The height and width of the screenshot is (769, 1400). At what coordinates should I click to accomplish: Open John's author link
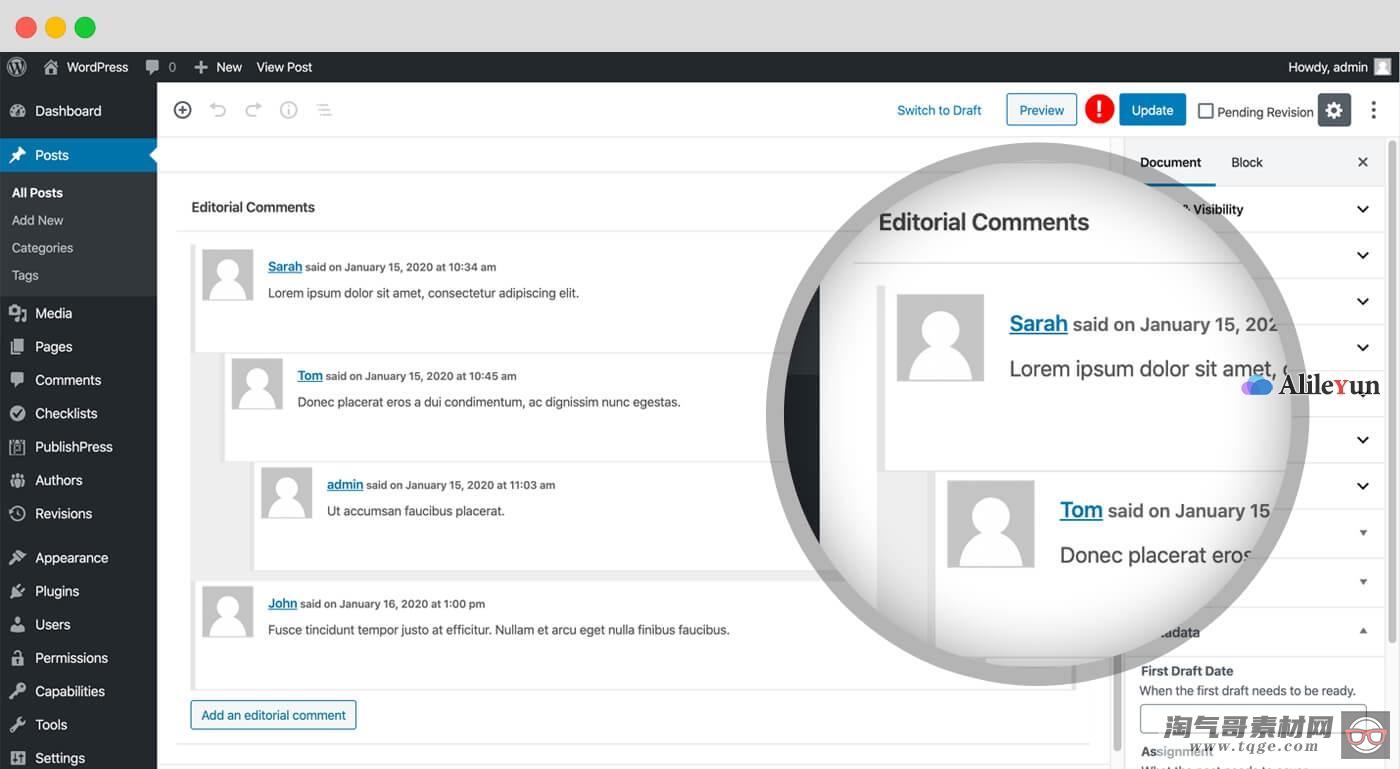(x=282, y=603)
